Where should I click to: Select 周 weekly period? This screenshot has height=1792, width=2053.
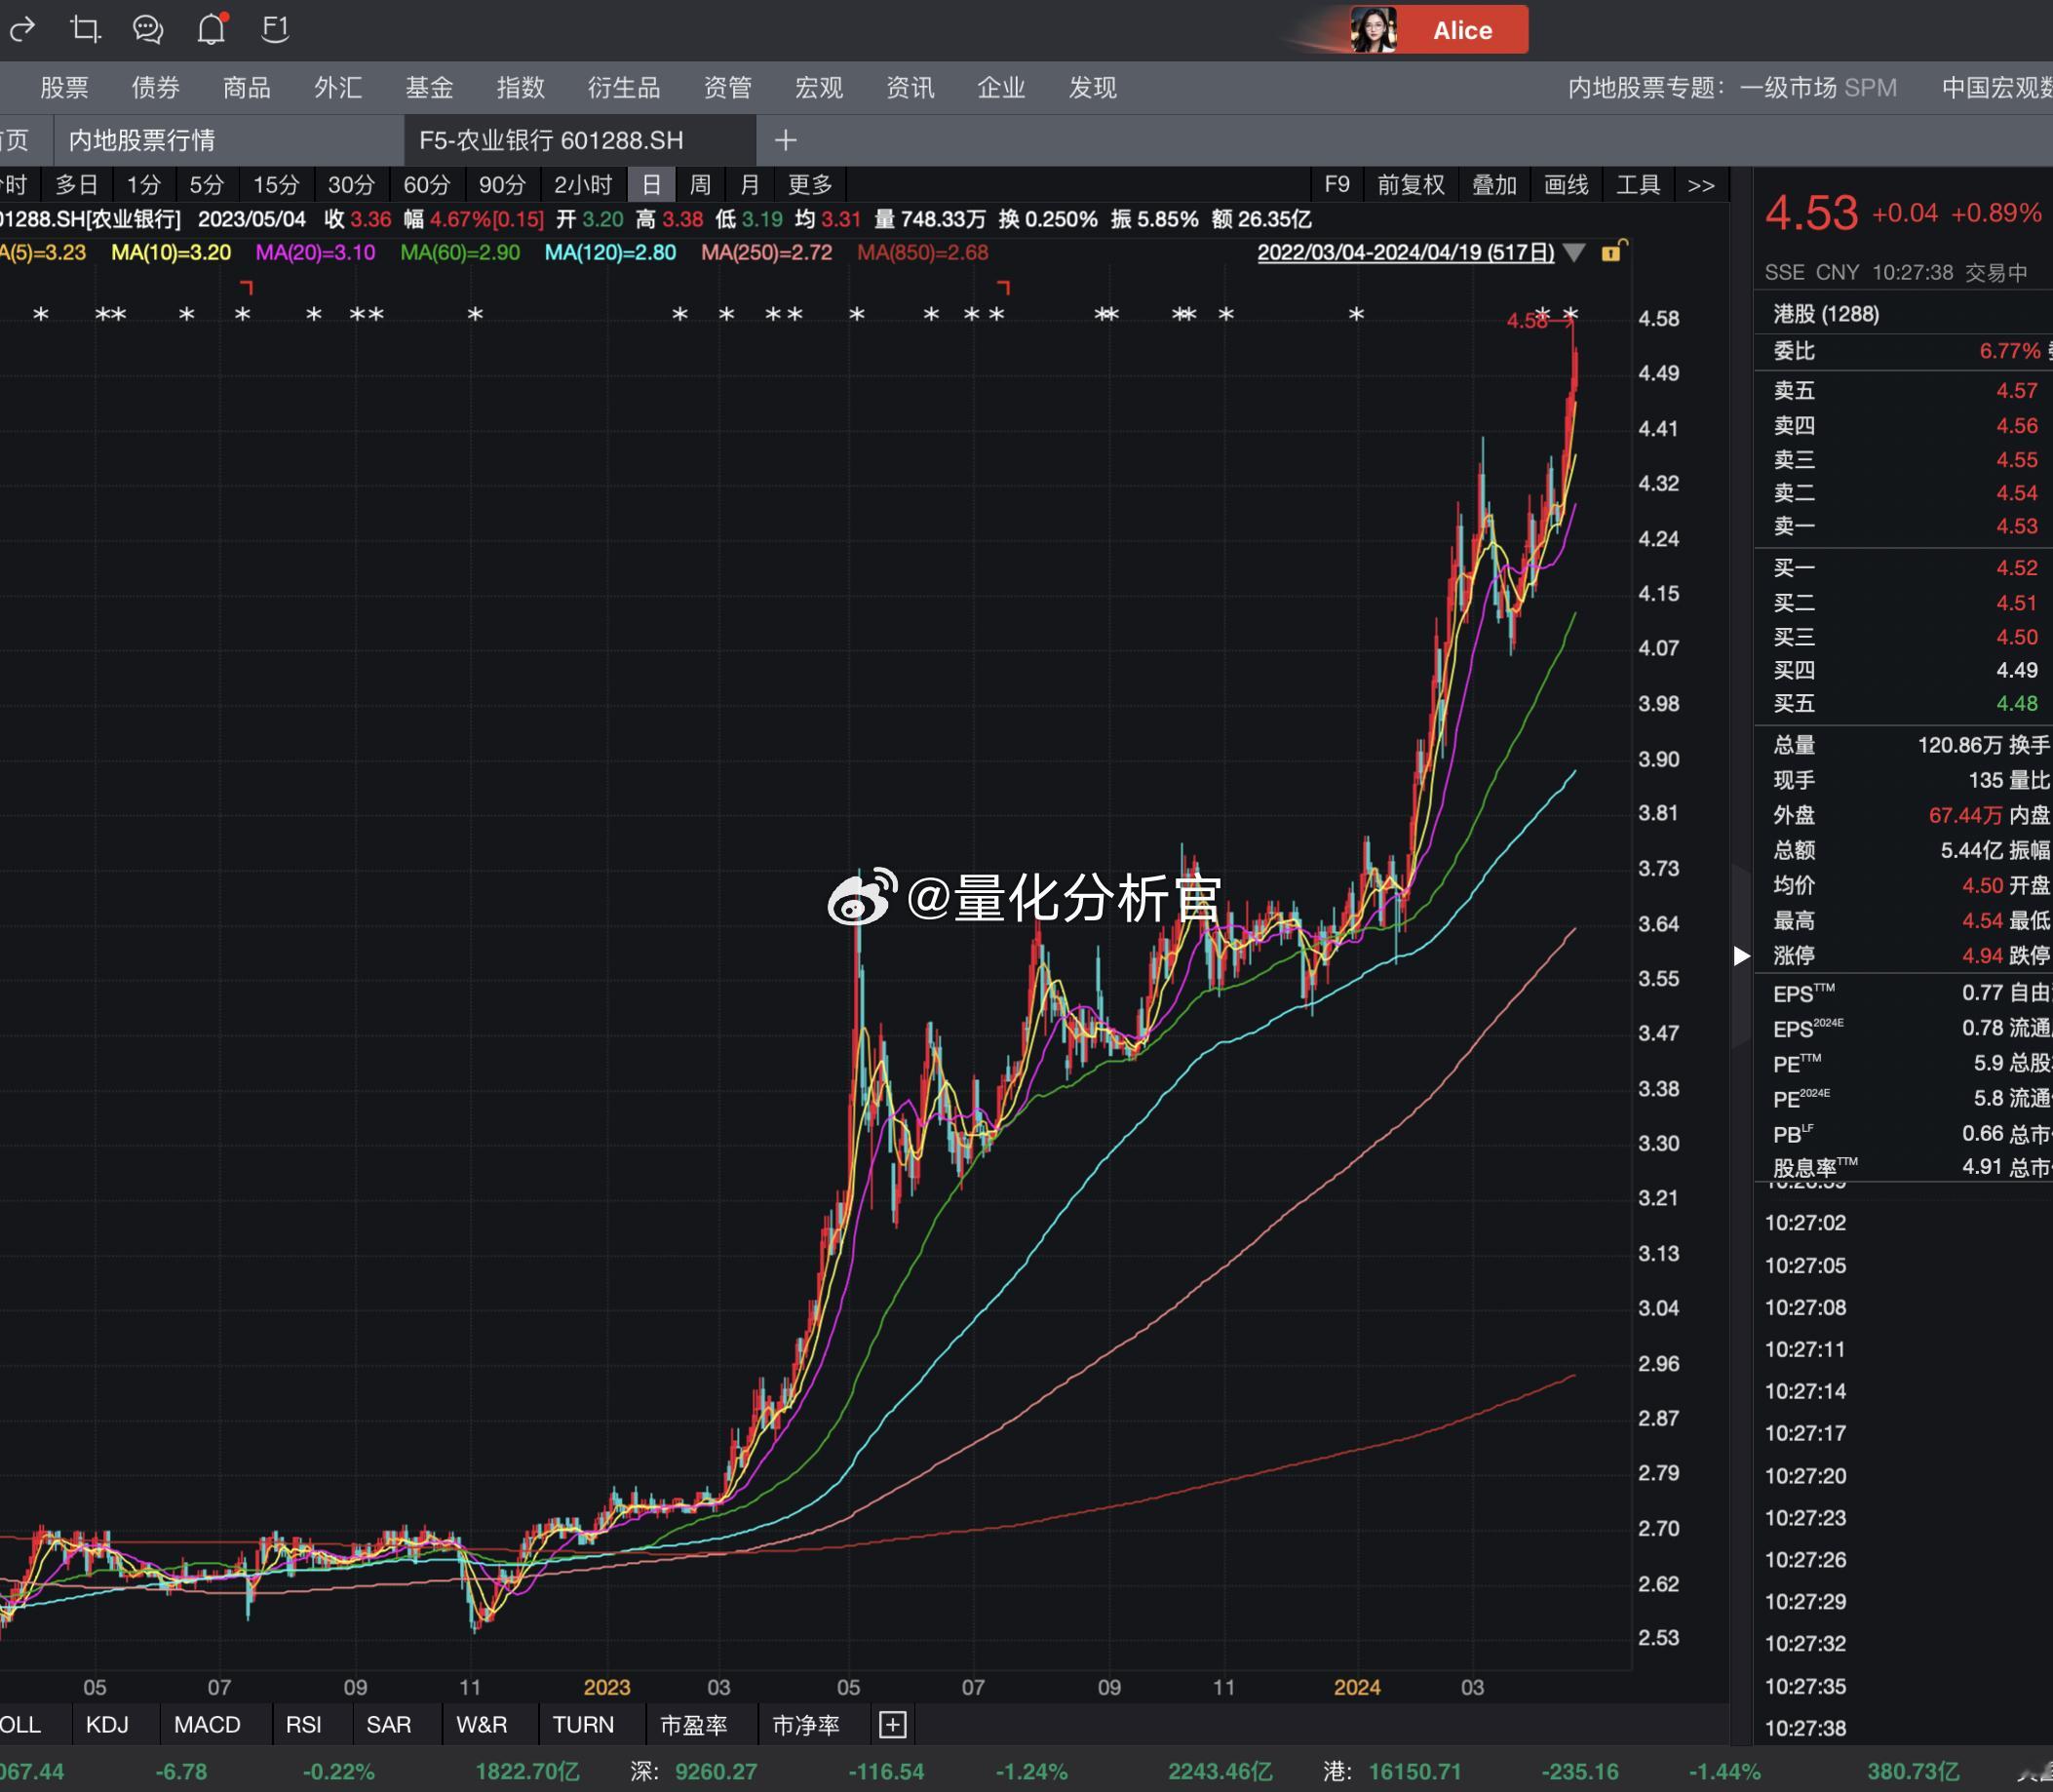coord(700,185)
